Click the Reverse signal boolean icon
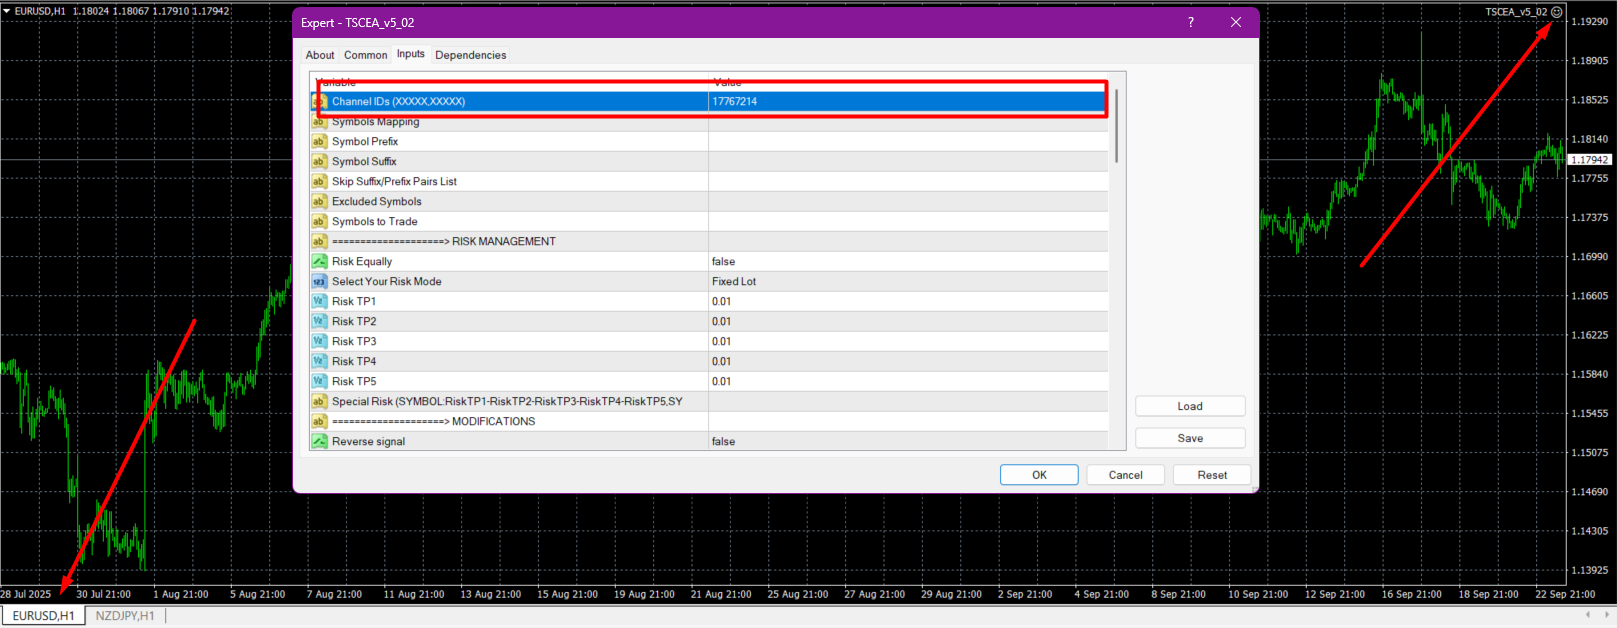 pos(320,441)
